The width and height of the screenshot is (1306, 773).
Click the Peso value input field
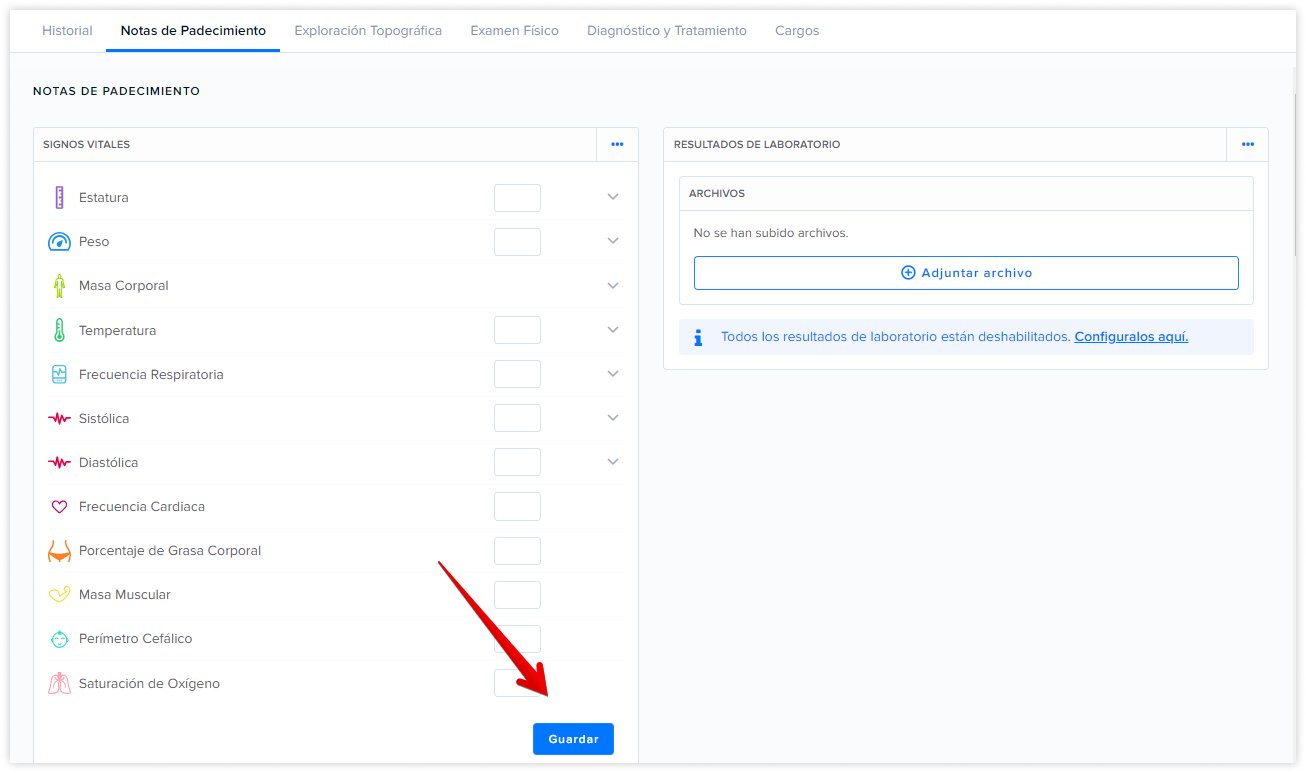517,242
